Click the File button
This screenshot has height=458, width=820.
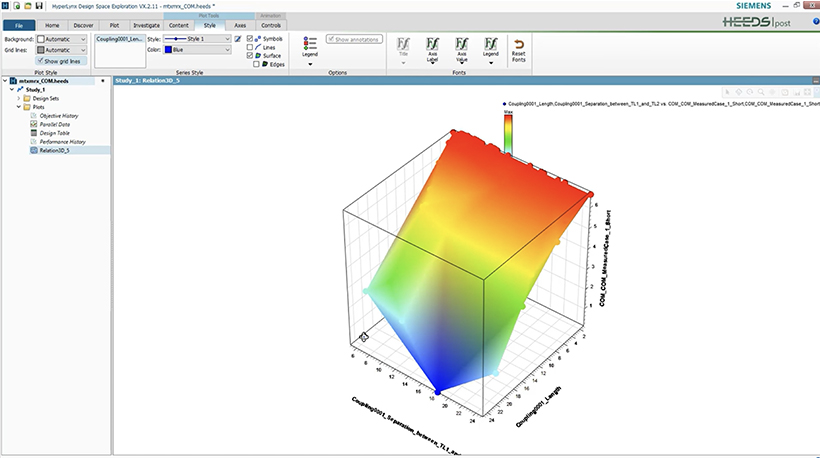click(19, 25)
